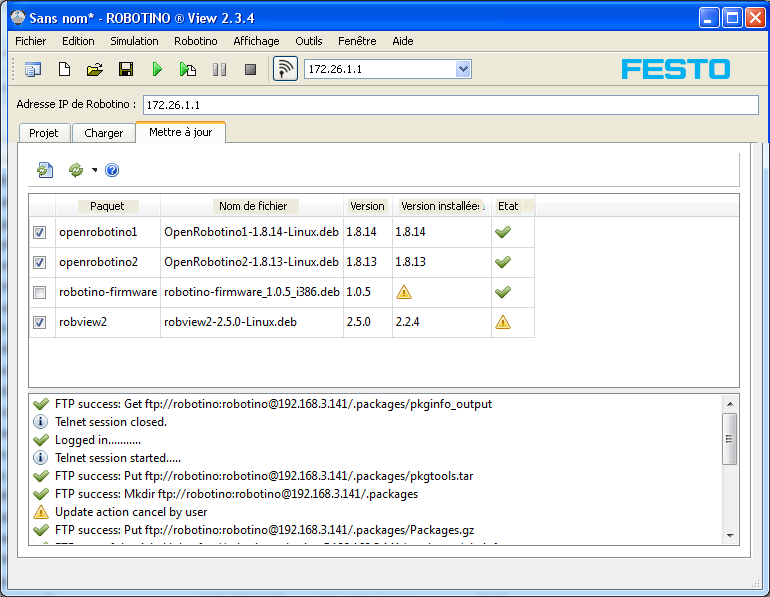Click the green update arrows icon
This screenshot has height=597, width=770.
pyautogui.click(x=76, y=170)
